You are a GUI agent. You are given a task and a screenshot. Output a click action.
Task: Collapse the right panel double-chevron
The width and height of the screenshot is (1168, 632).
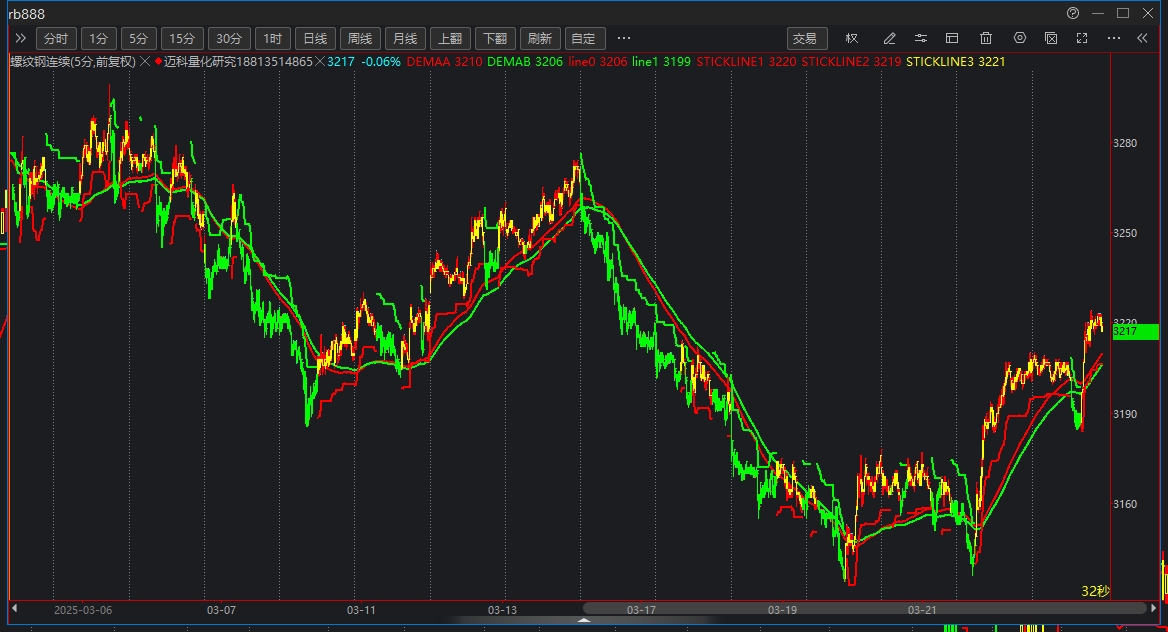coord(1142,38)
